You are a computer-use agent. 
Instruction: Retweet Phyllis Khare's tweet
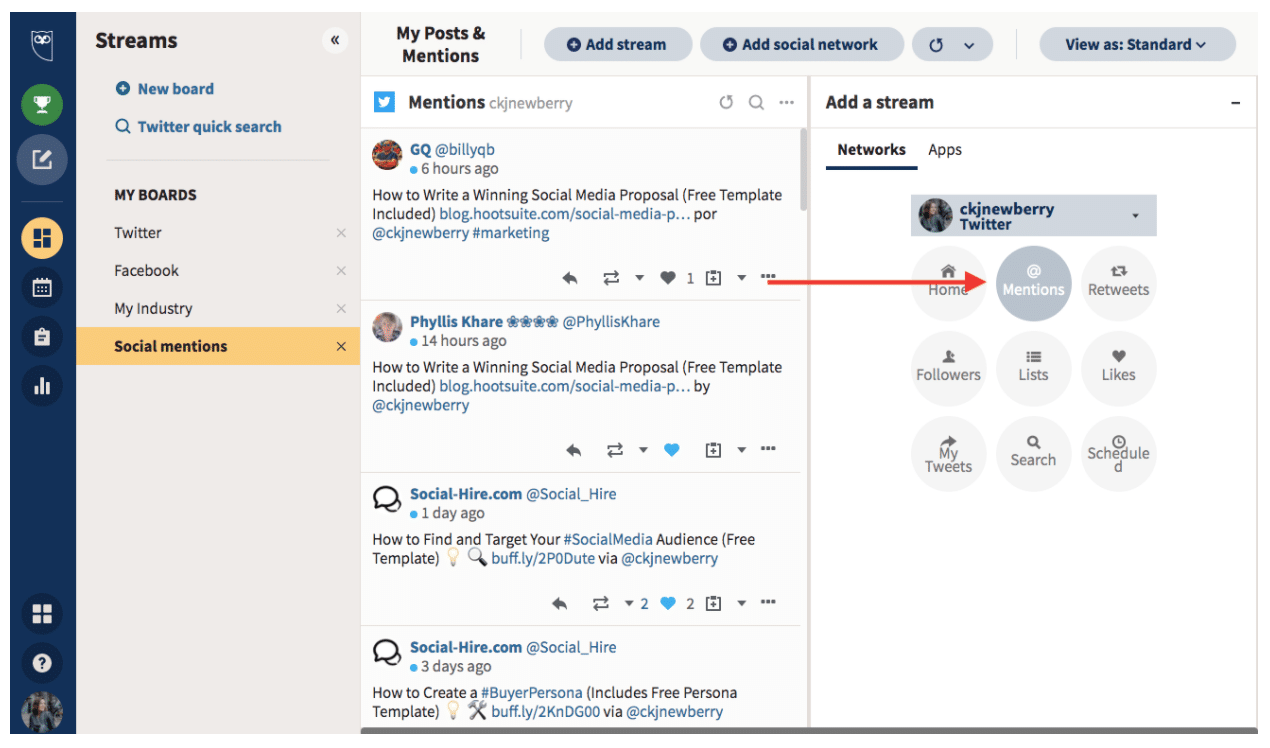click(x=615, y=451)
